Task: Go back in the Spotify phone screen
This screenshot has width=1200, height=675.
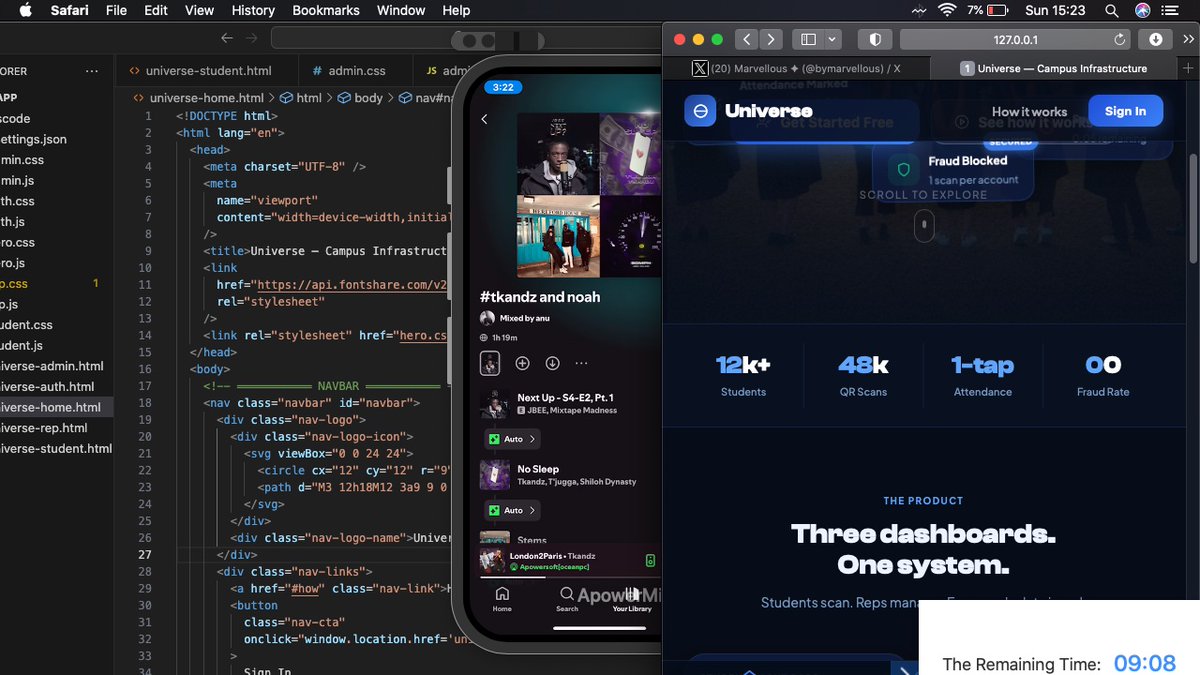Action: pos(485,119)
